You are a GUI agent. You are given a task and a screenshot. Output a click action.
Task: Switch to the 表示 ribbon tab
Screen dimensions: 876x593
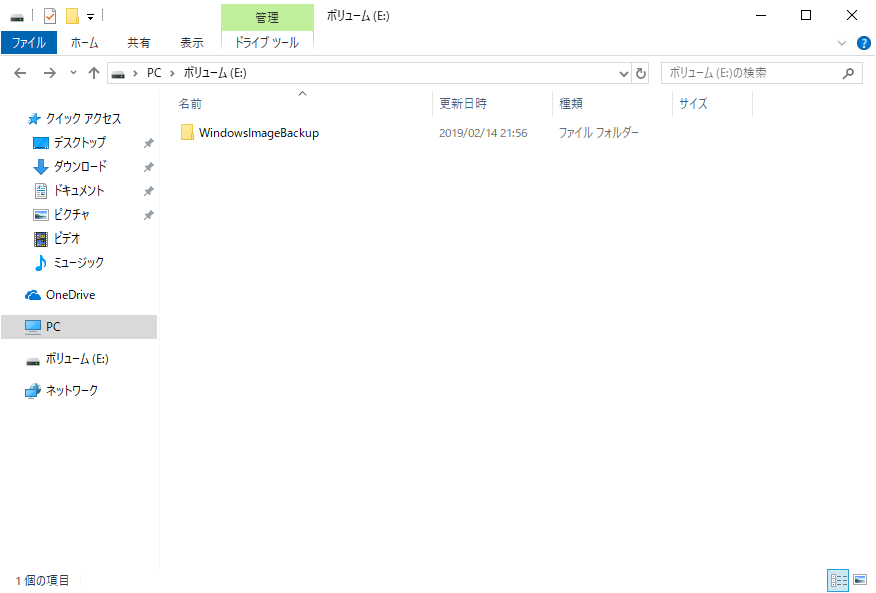coord(192,42)
